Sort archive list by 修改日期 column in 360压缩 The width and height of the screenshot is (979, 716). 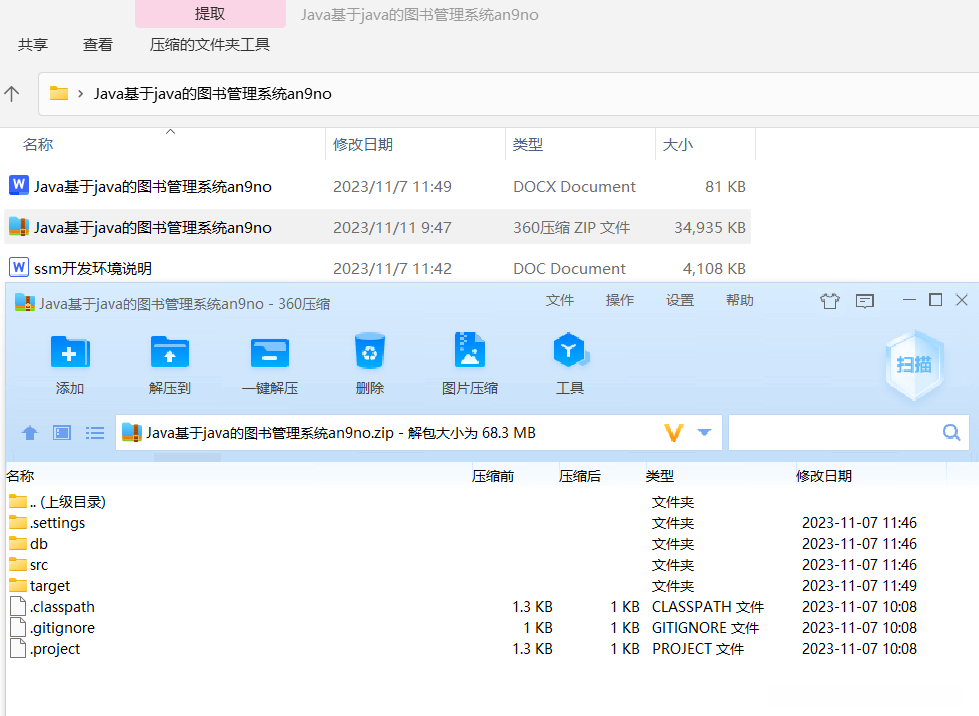click(x=824, y=476)
